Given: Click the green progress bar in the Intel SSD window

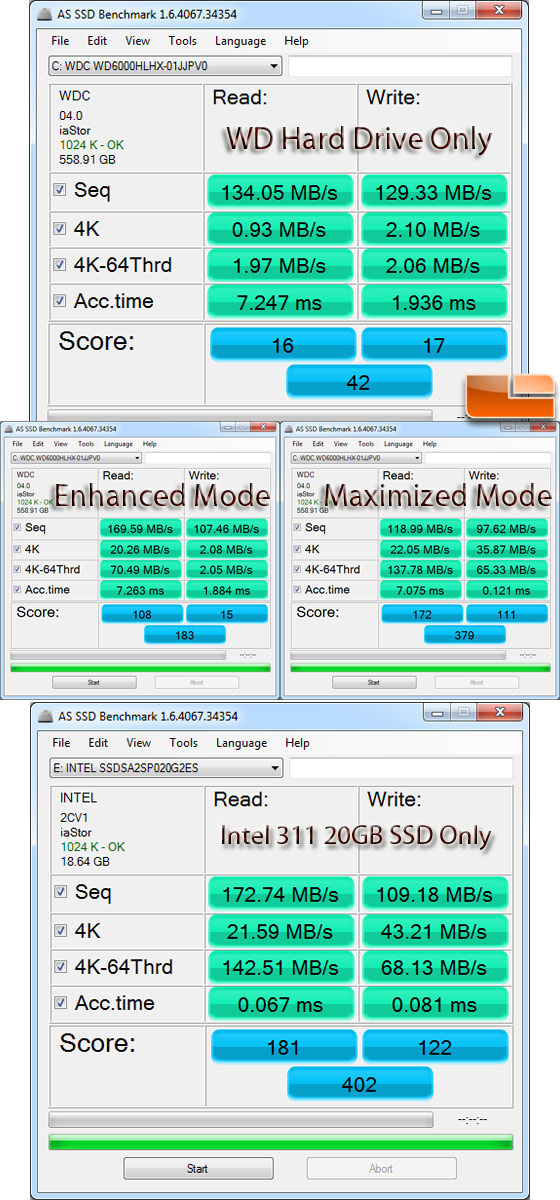Looking at the screenshot, I should click(x=281, y=1141).
